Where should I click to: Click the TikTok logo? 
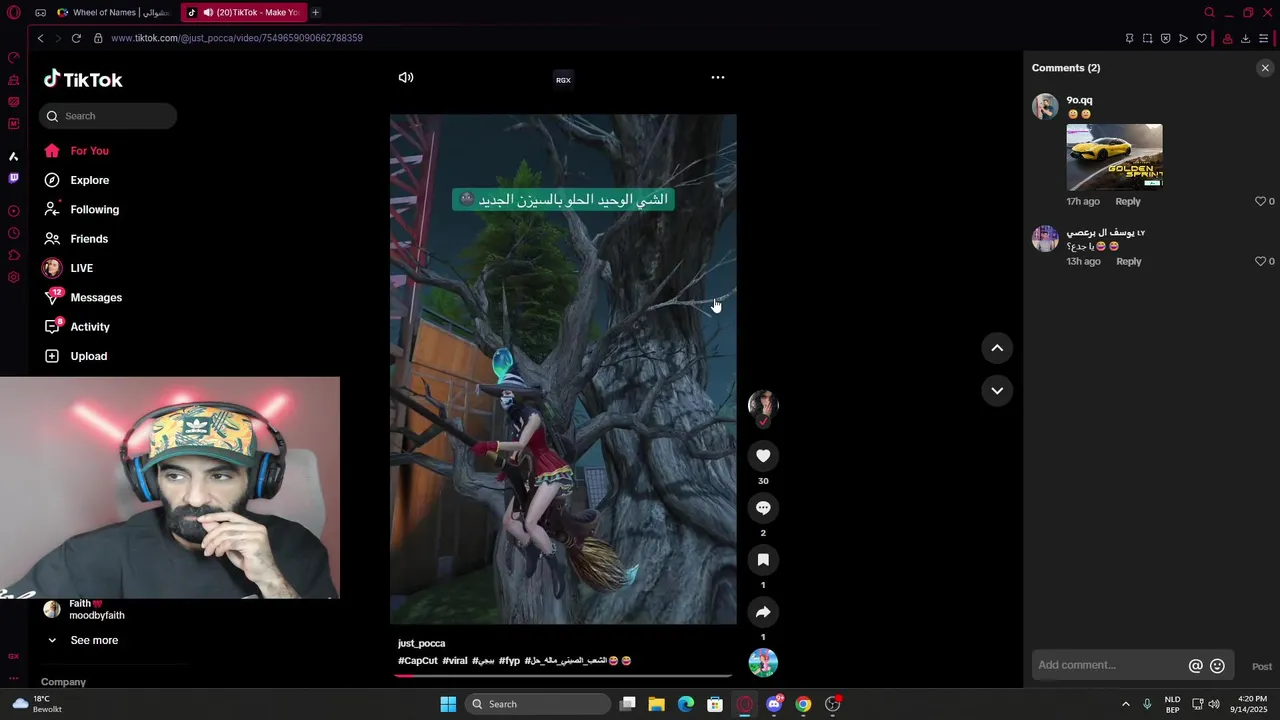coord(83,80)
